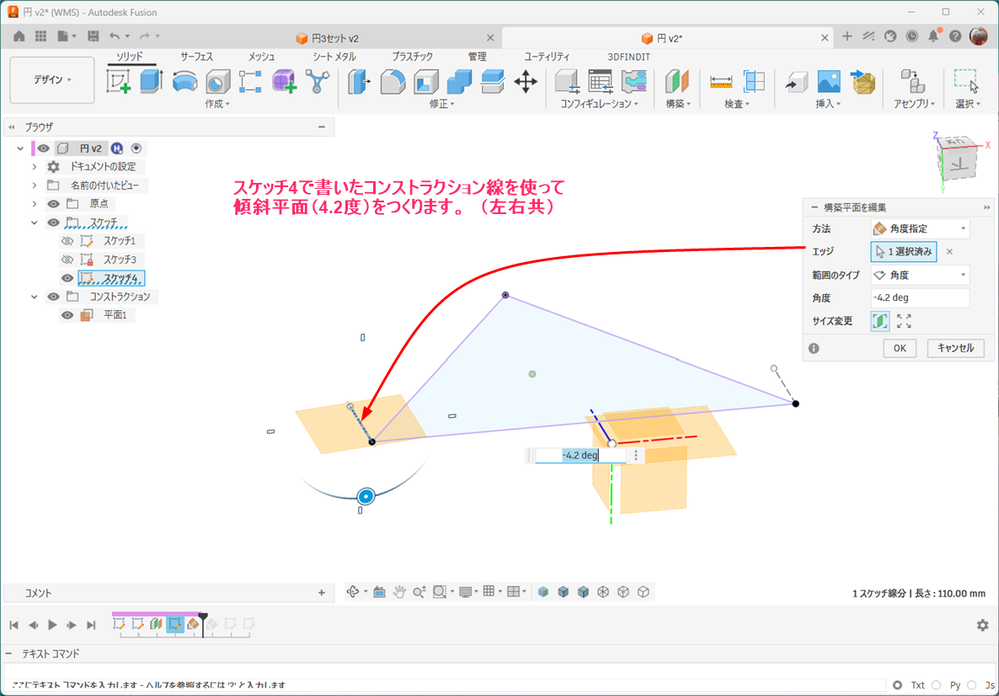
Task: Select the Shell tool
Action: [426, 82]
